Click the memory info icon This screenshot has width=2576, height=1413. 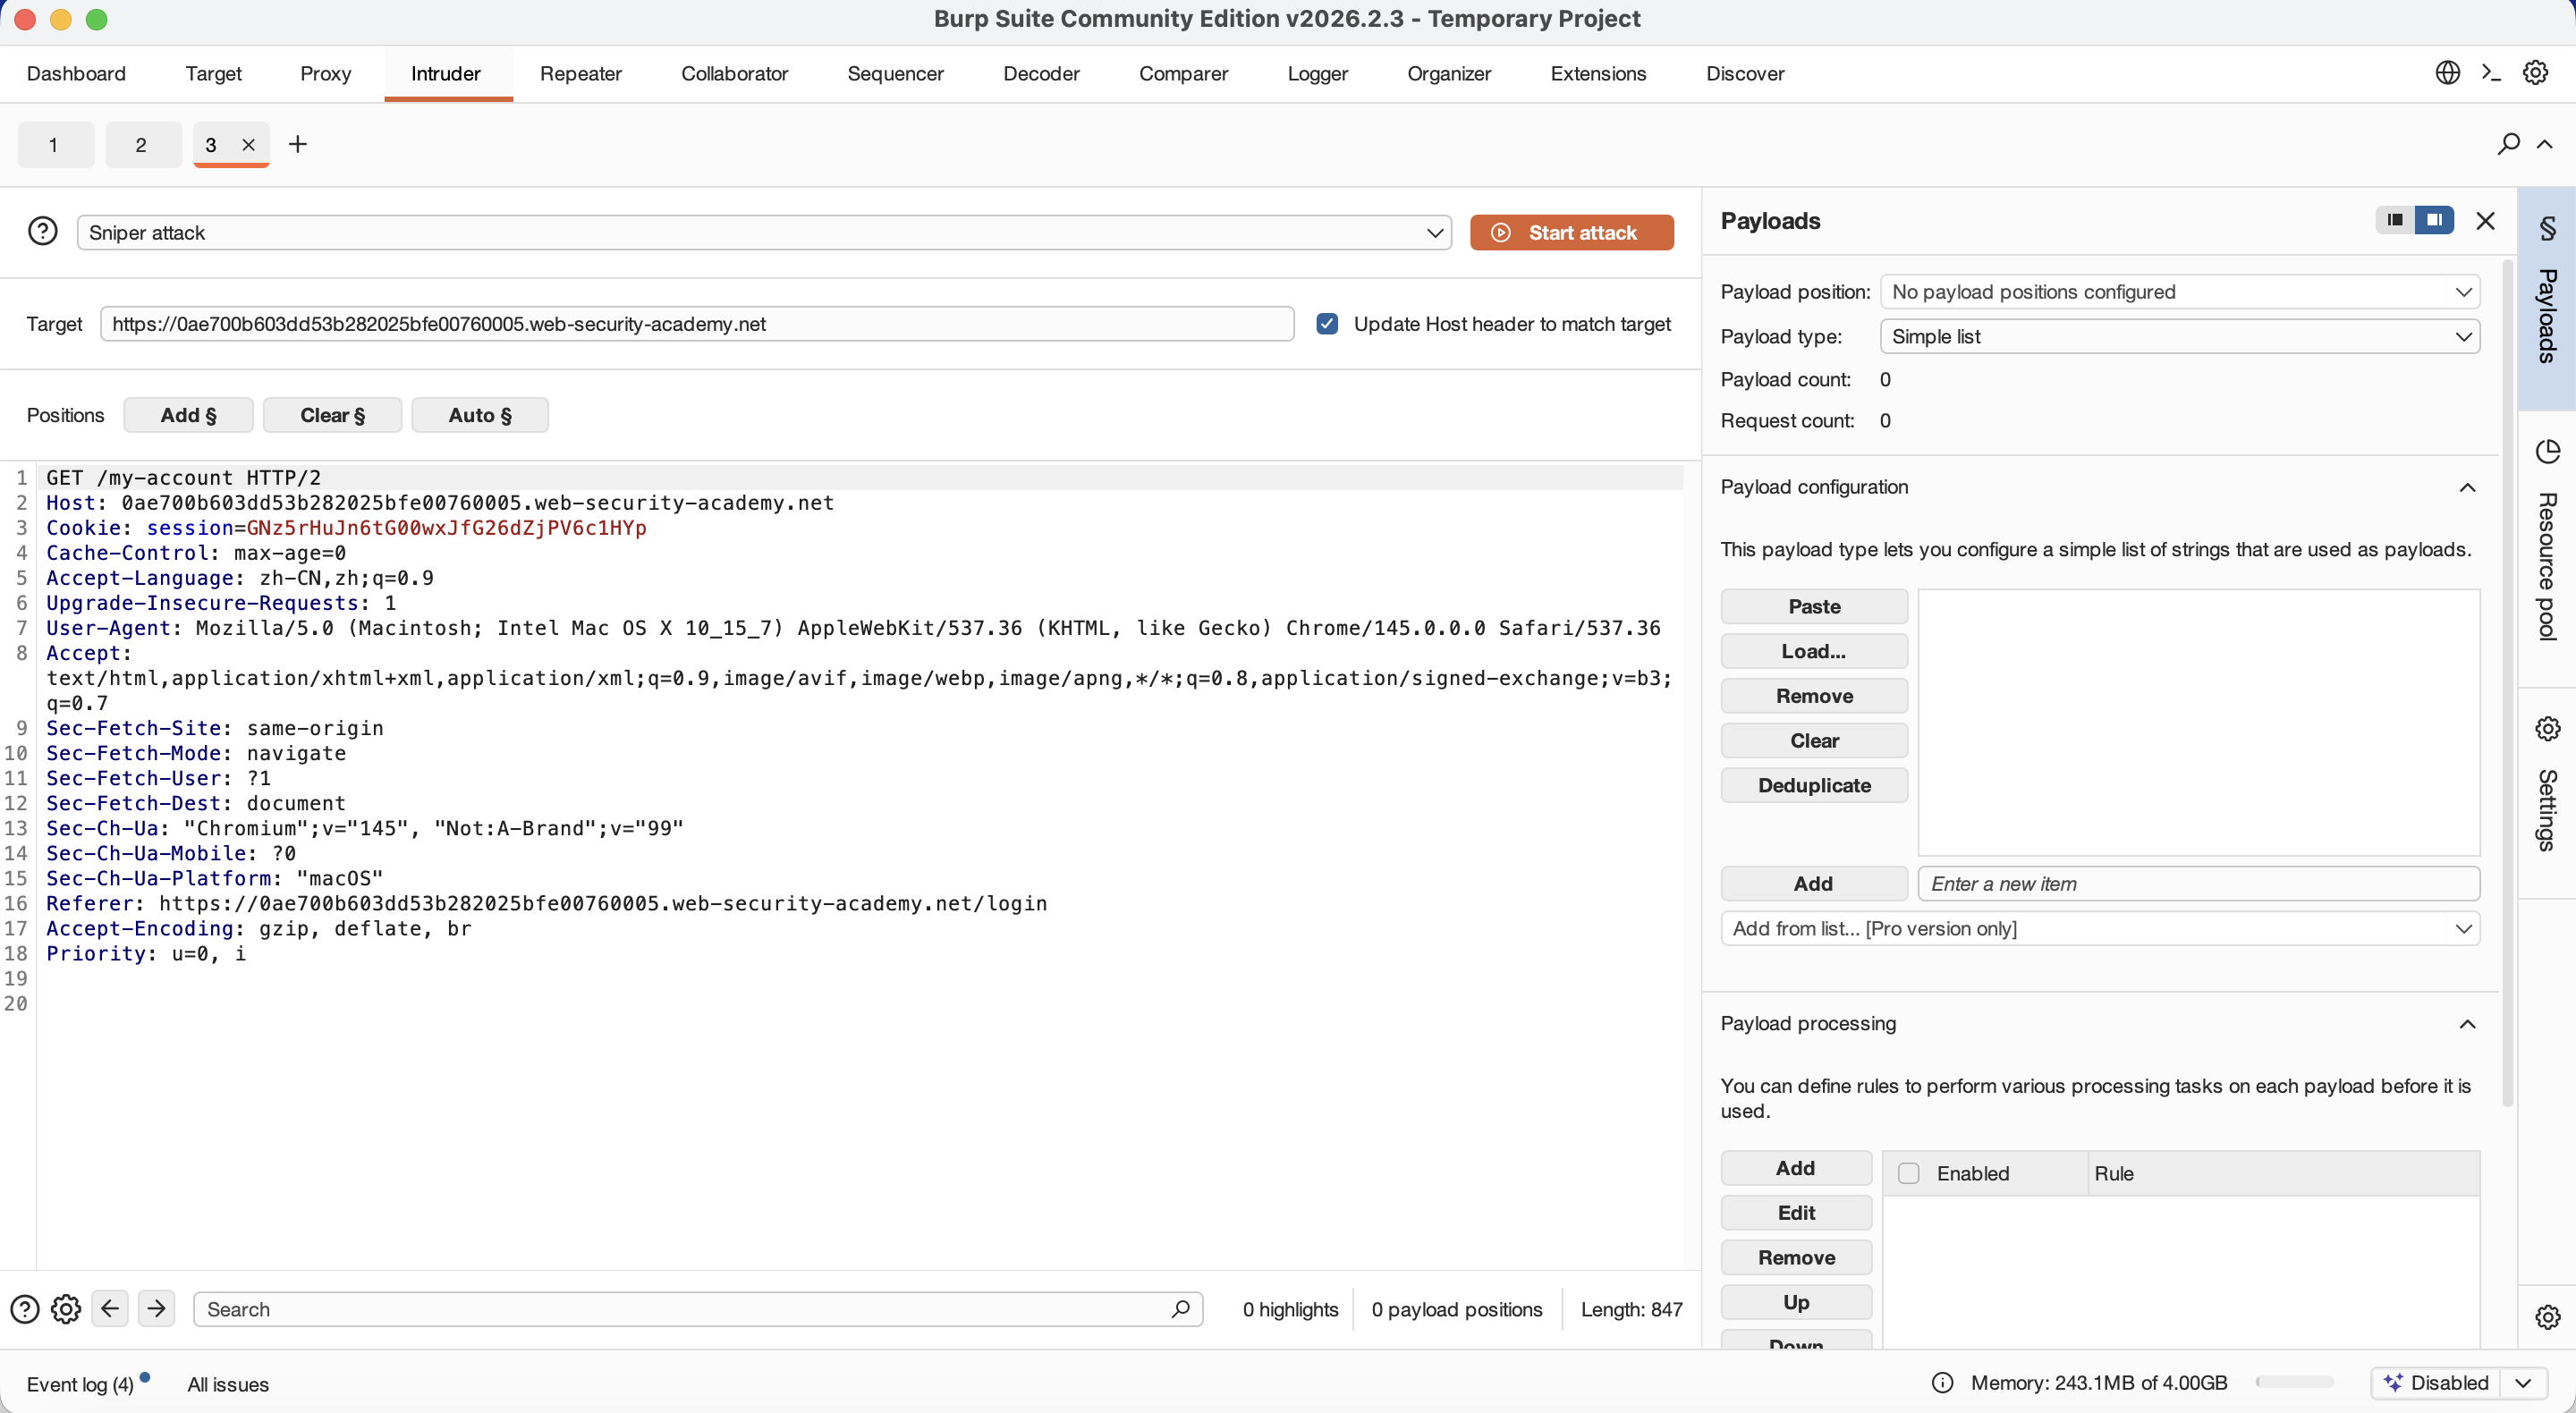click(1942, 1383)
